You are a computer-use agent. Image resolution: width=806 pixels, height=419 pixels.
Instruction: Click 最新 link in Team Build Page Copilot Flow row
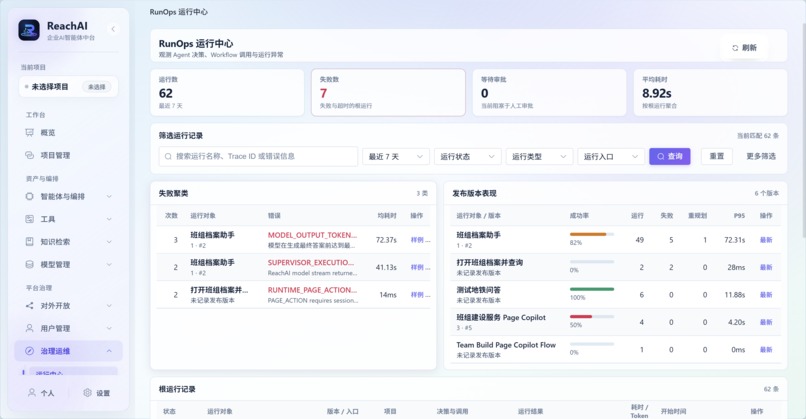[x=766, y=350]
